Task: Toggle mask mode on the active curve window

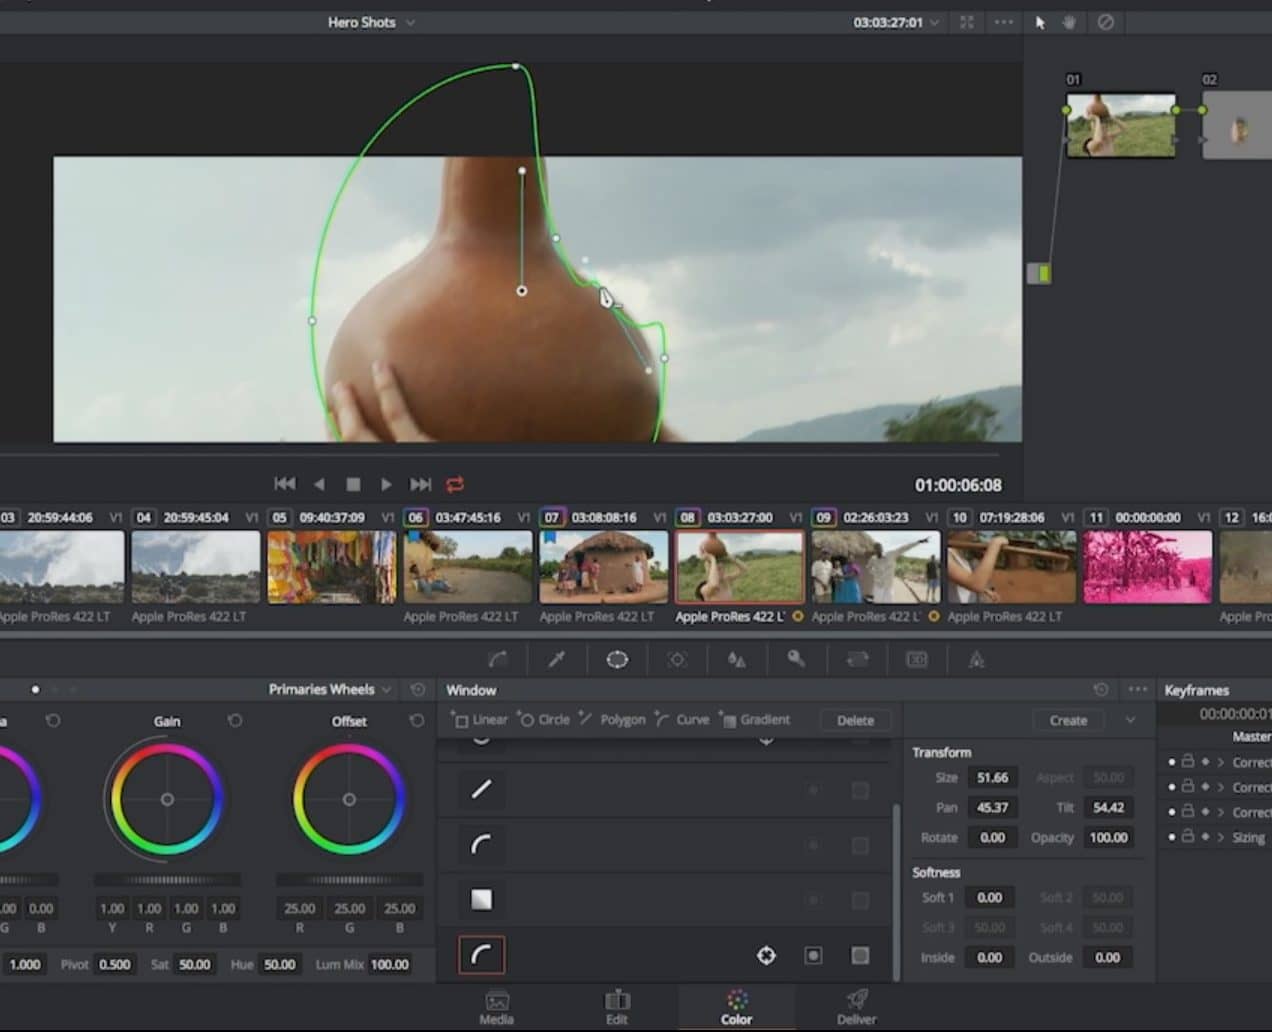Action: point(860,956)
